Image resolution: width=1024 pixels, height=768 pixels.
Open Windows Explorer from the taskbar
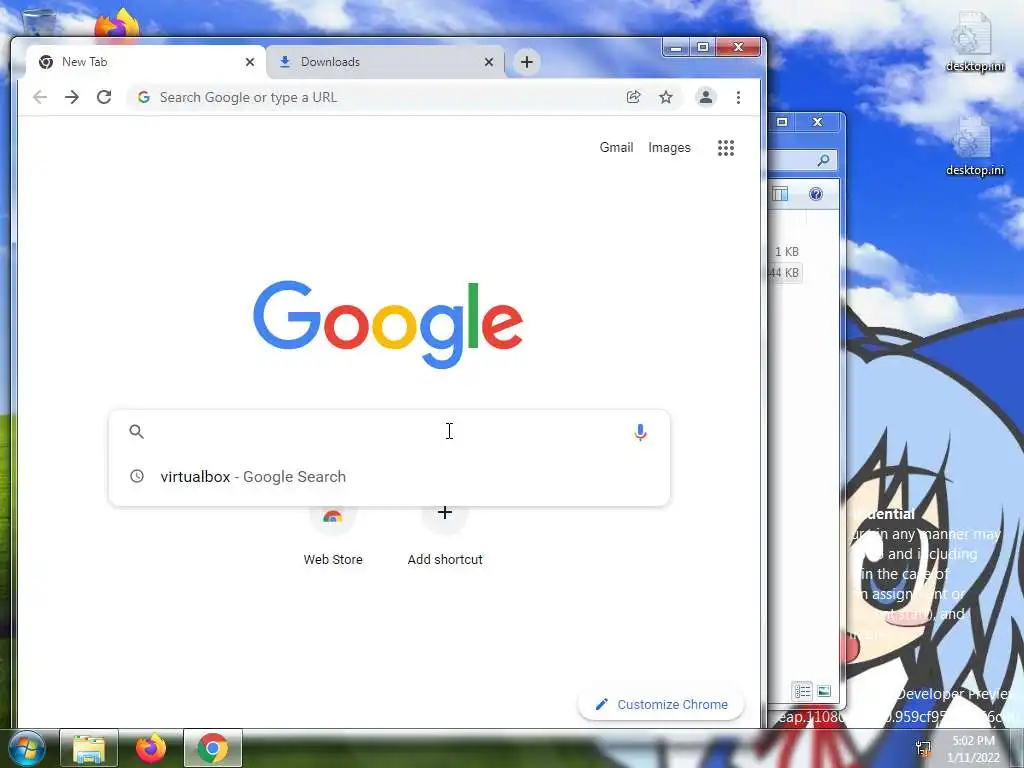(89, 748)
